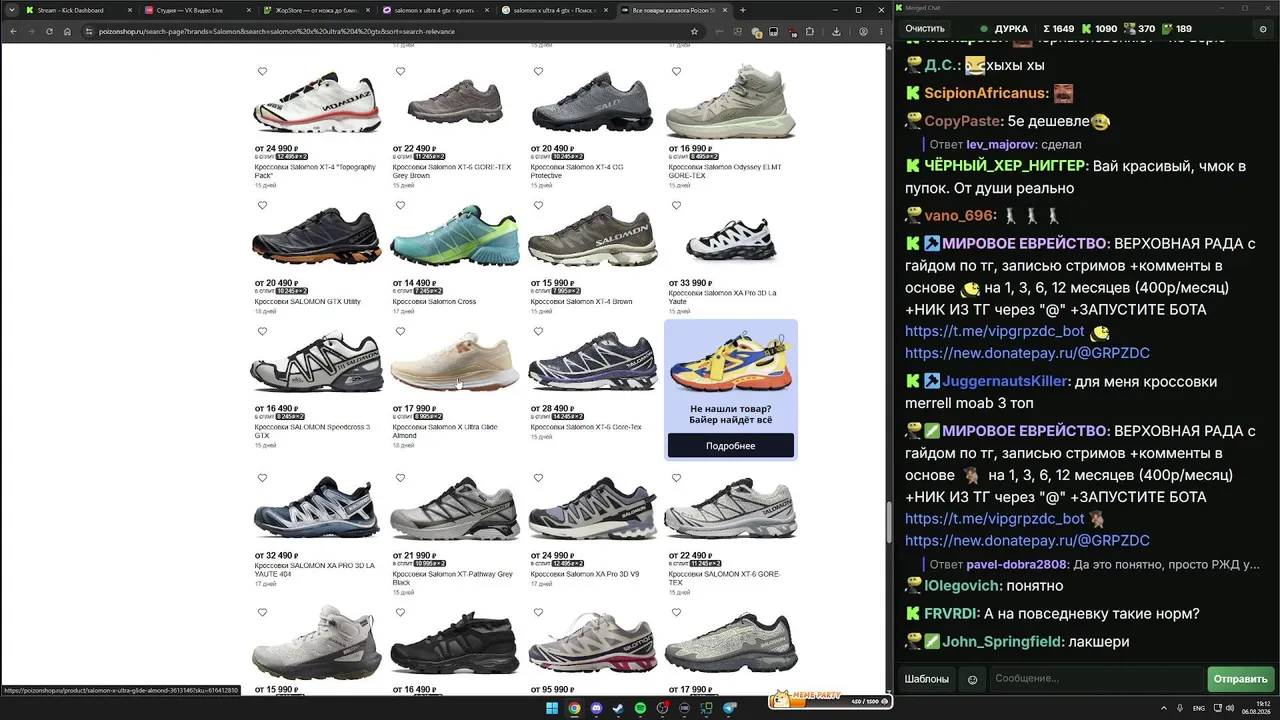Like the SALOMON XA PRO 3D LA YAUTE 404 heart icon

[262, 478]
